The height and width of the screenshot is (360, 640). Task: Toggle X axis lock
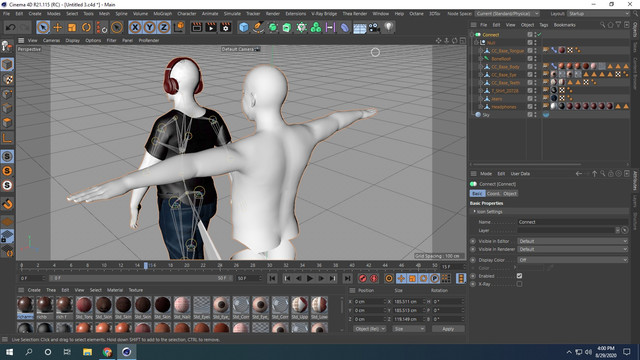[x=135, y=27]
